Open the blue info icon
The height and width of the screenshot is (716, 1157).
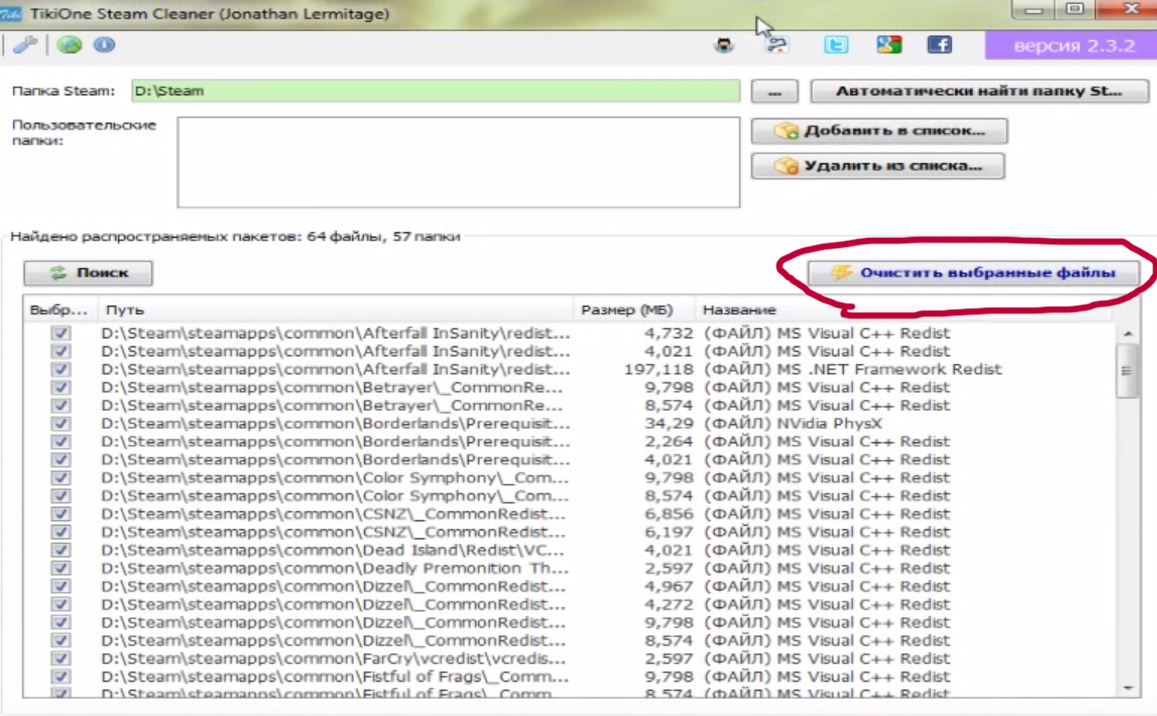[x=104, y=45]
